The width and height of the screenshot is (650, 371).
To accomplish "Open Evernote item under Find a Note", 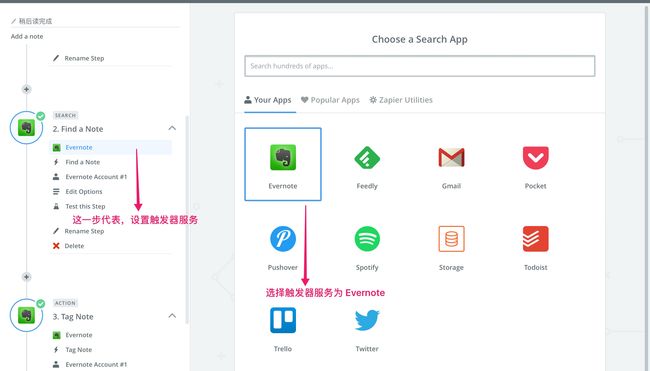I will tap(110, 147).
